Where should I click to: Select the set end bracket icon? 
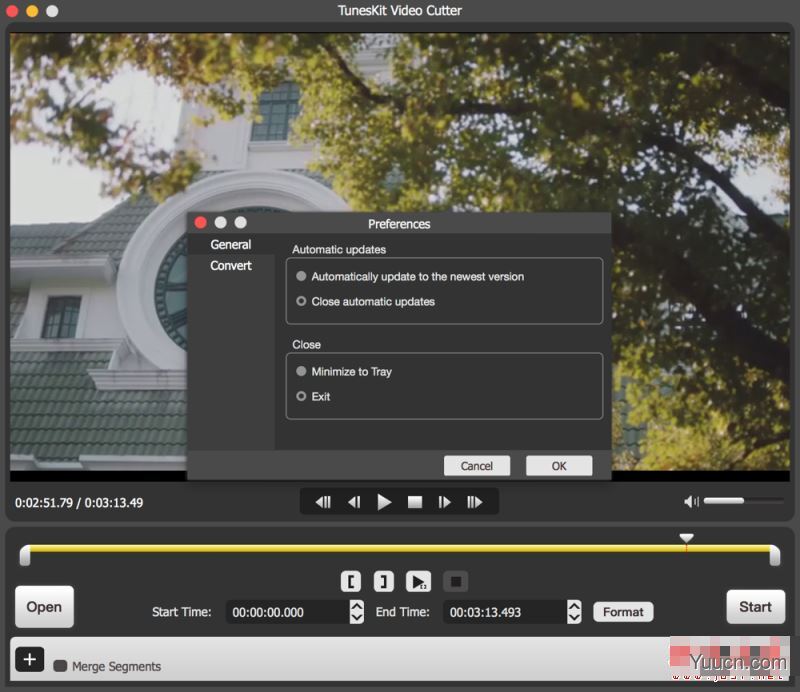point(383,580)
